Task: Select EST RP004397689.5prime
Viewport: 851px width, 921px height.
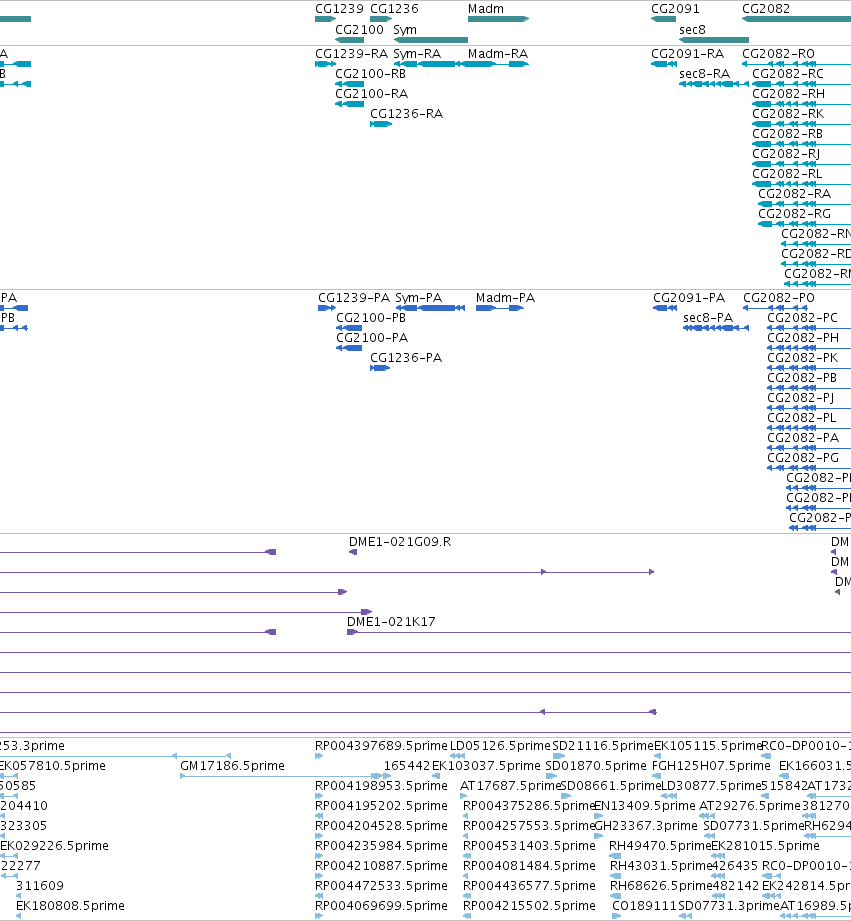Action: [x=319, y=756]
